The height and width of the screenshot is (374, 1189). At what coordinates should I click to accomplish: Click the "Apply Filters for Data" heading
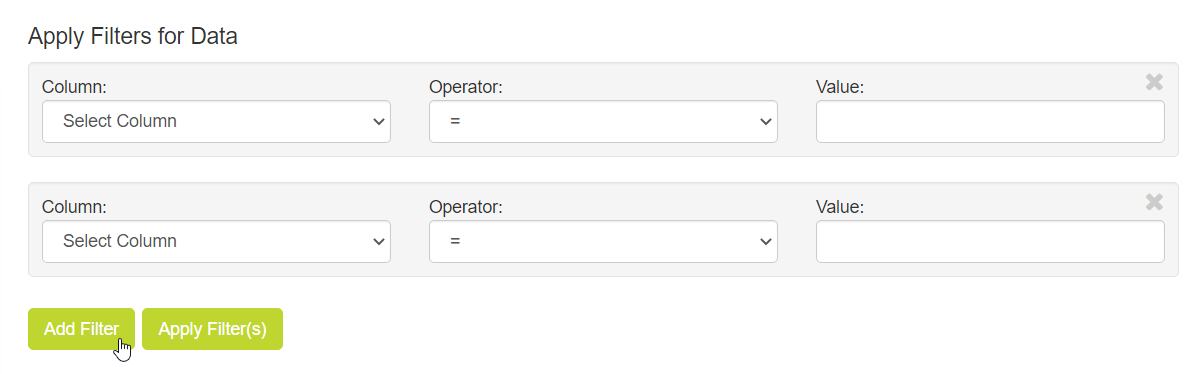(133, 36)
